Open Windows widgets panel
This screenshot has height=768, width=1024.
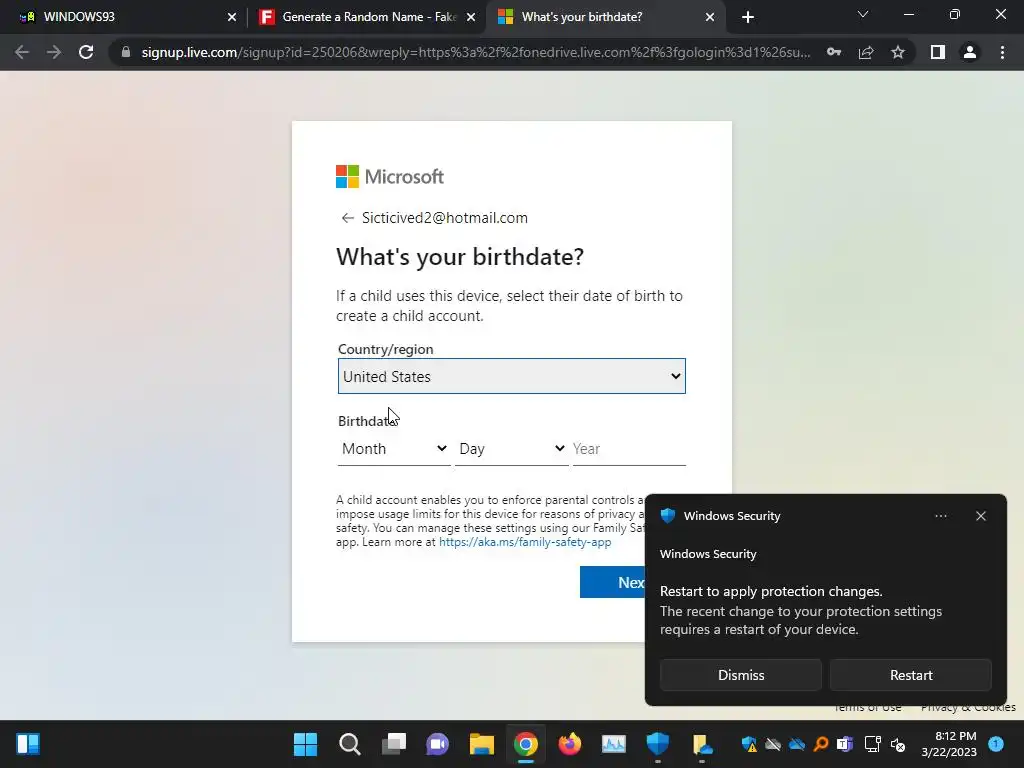[28, 744]
